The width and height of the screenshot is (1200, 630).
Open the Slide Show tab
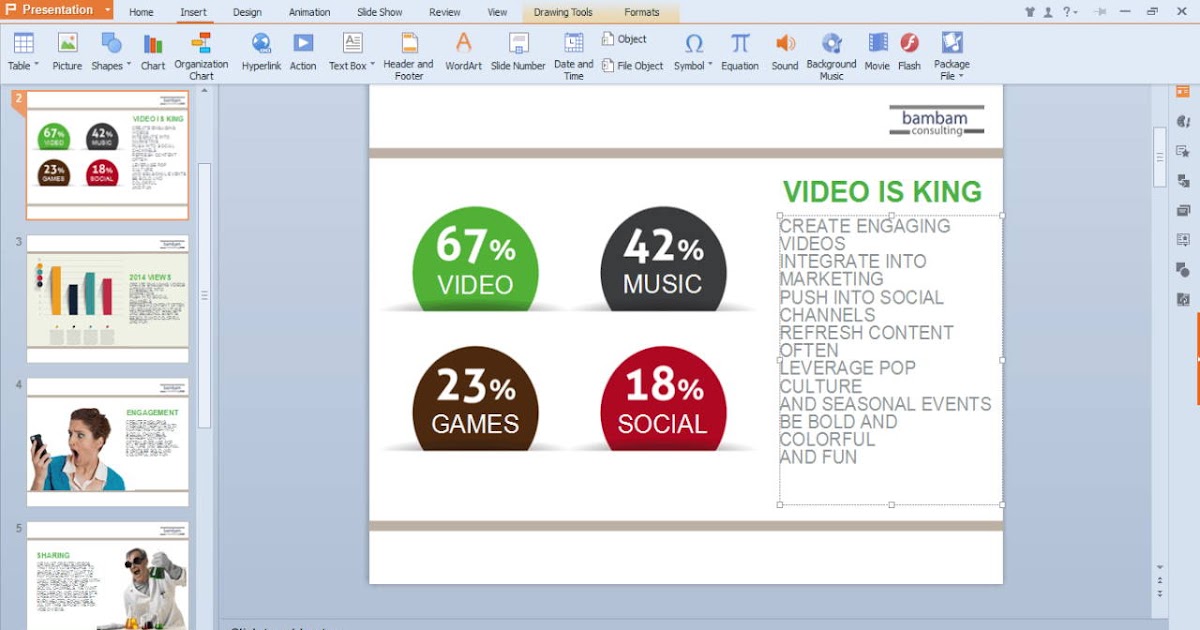pyautogui.click(x=378, y=12)
